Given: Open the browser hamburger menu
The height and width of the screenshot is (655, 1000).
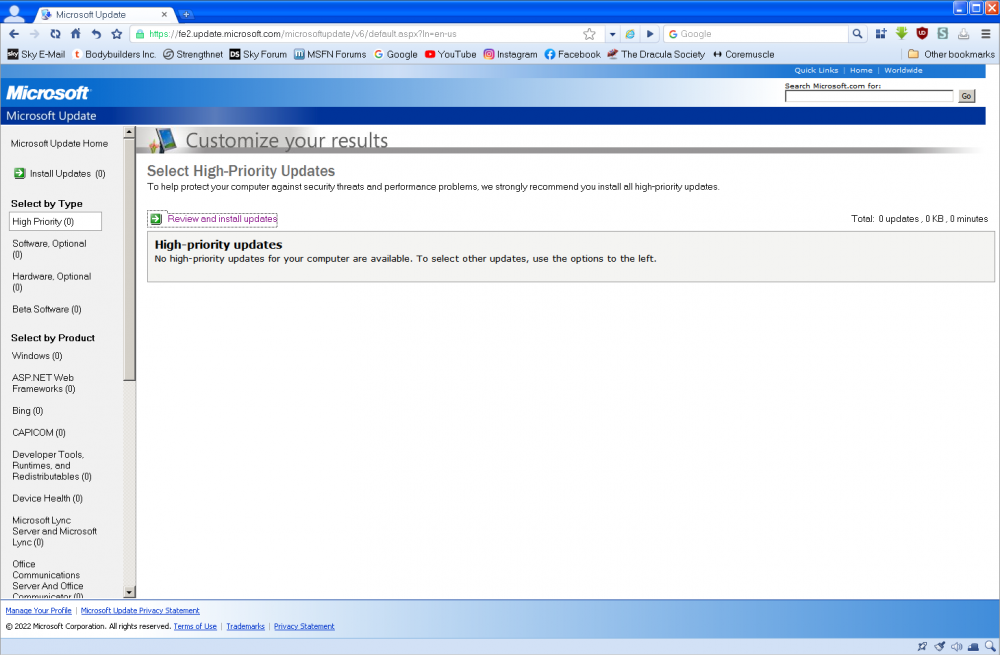Looking at the screenshot, I should coord(985,34).
